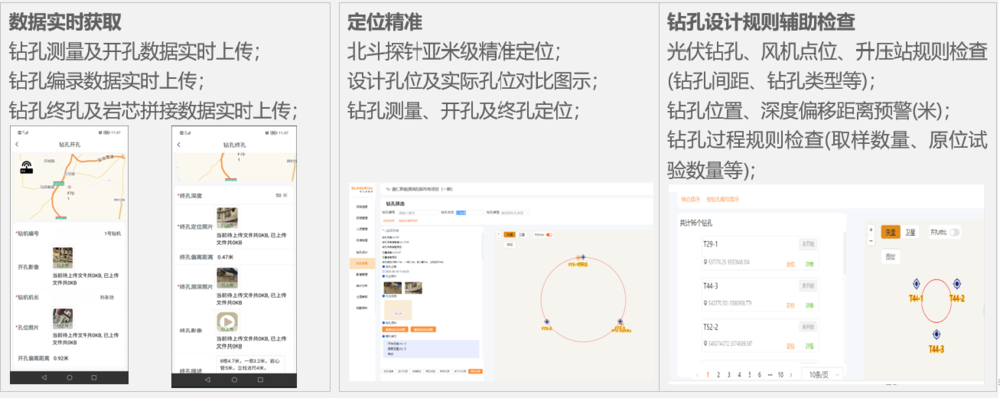Toggle the 开孔对比 switch

tap(954, 232)
